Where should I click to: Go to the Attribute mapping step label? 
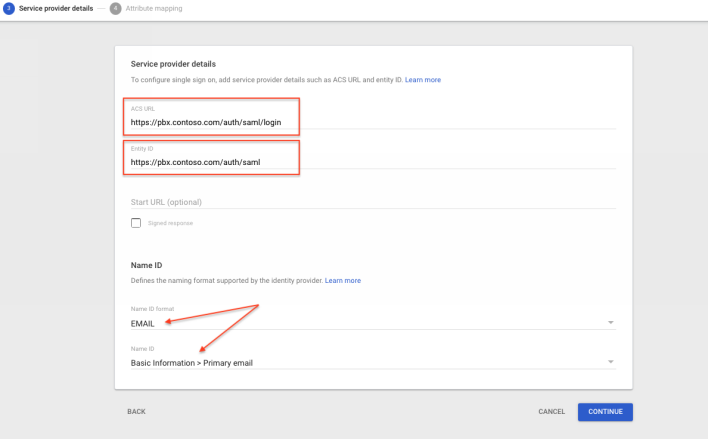click(154, 8)
